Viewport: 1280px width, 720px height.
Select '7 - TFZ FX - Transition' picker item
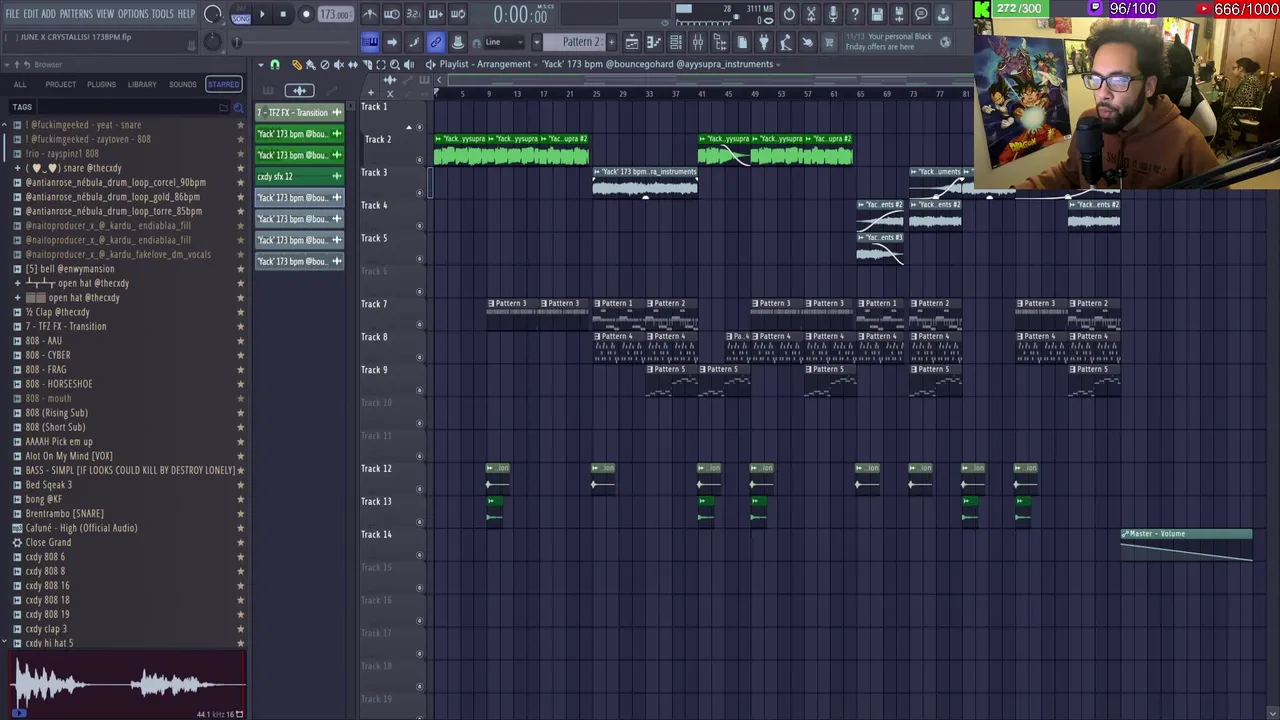coord(299,113)
